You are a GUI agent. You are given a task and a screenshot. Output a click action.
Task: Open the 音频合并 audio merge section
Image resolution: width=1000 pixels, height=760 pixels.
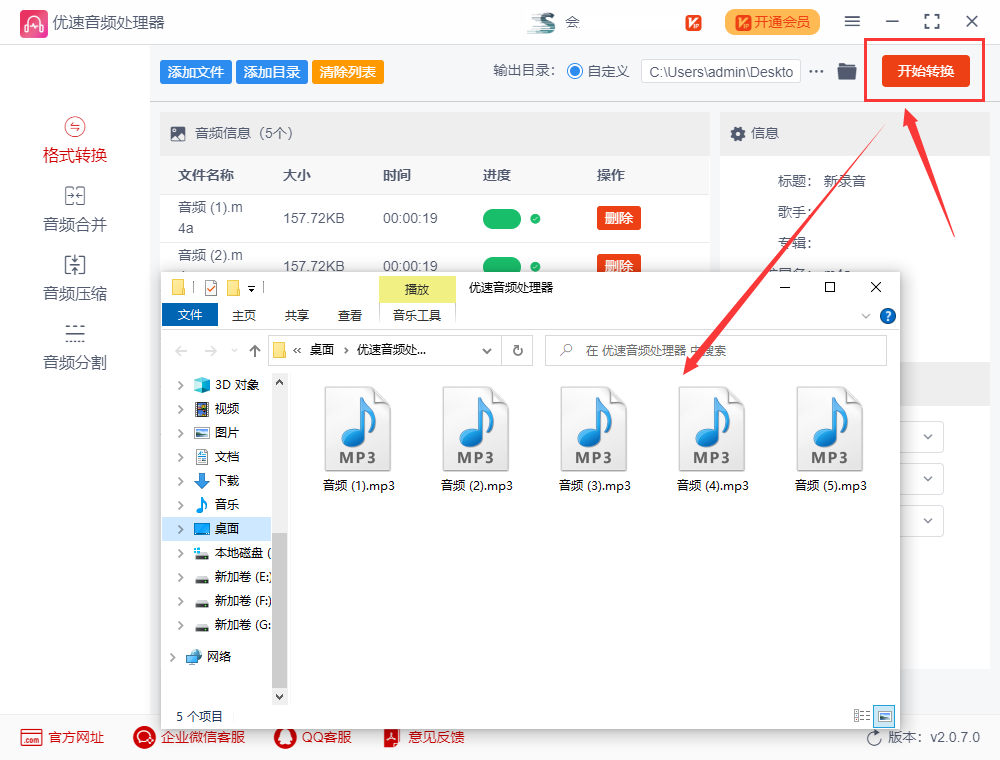(x=75, y=209)
